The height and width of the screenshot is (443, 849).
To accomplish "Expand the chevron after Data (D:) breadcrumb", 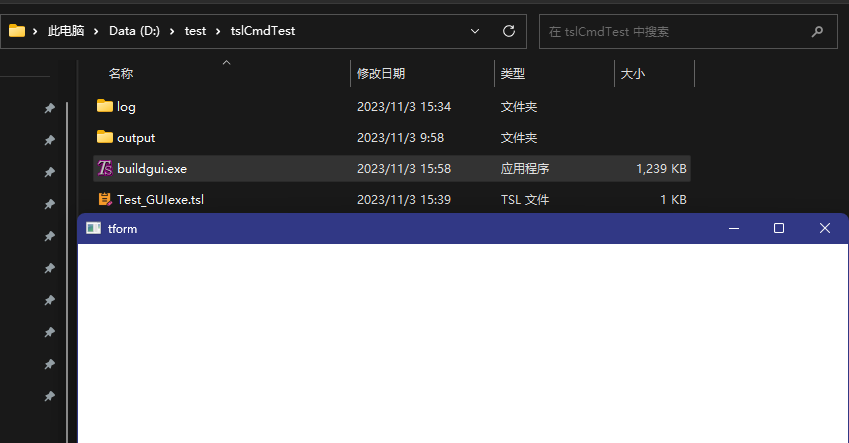I will tap(173, 31).
